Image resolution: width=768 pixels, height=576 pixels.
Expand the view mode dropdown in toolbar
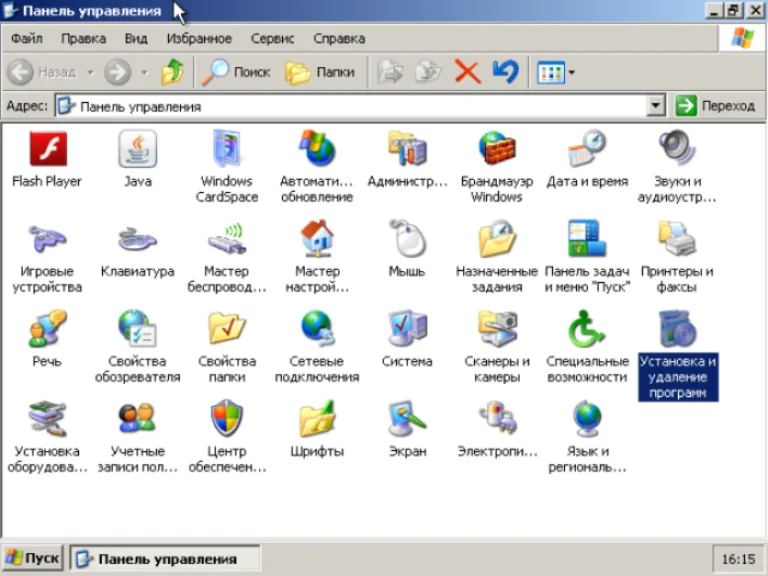tap(571, 73)
